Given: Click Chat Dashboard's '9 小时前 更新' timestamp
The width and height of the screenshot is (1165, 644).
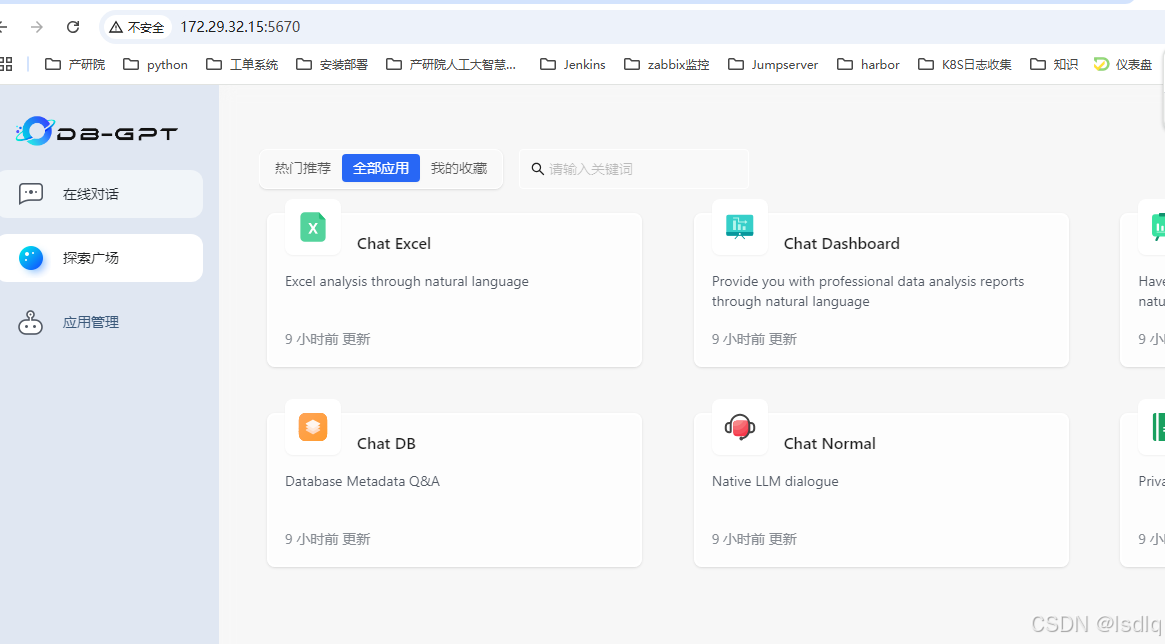Looking at the screenshot, I should coord(754,339).
